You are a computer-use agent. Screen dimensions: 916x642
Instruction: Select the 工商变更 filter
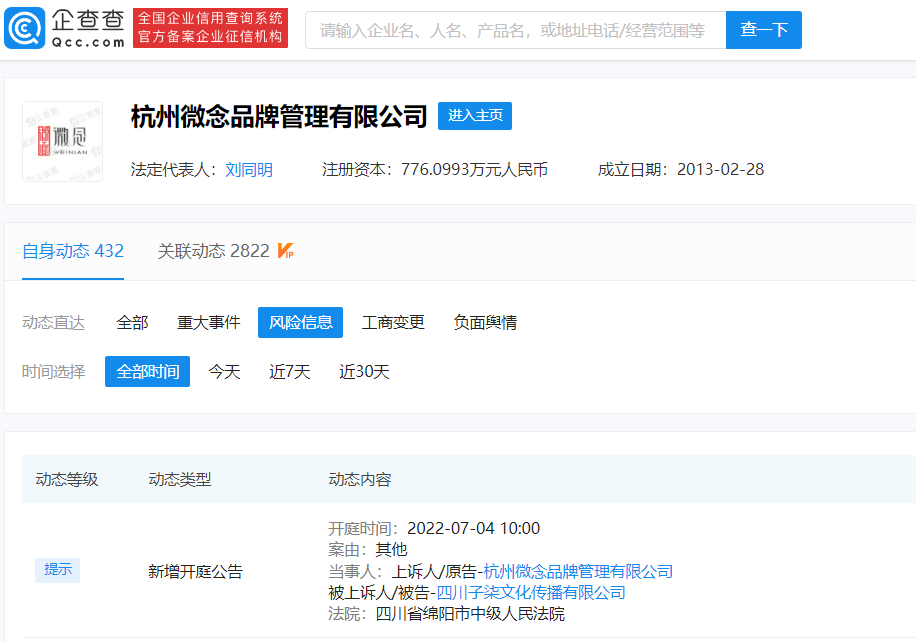coord(393,322)
